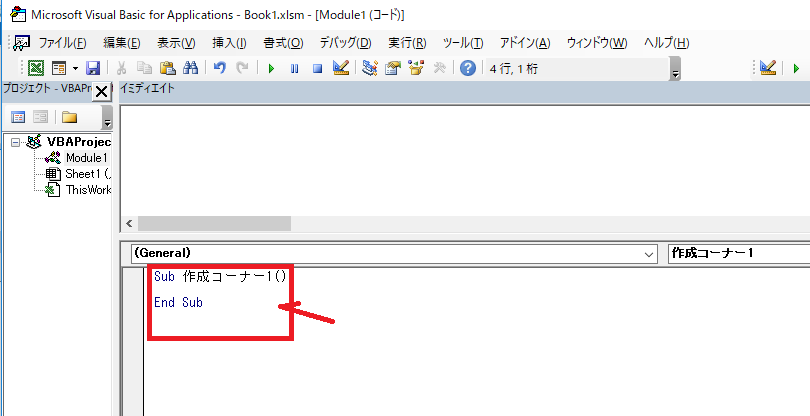Viewport: 810px width, 416px height.
Task: Open the 実行(R) menu
Action: 407,43
